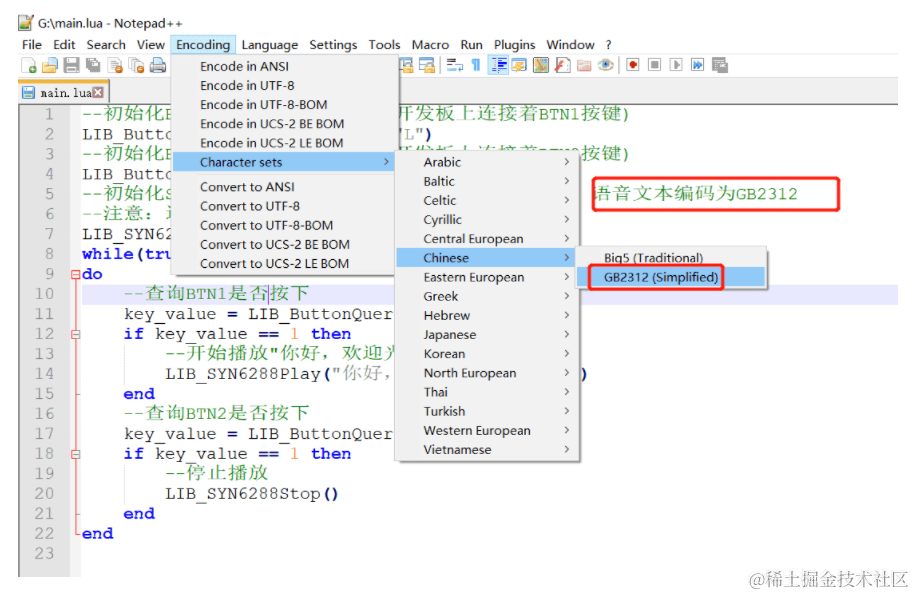Open the Window menu
This screenshot has width=915, height=596.
pyautogui.click(x=570, y=45)
